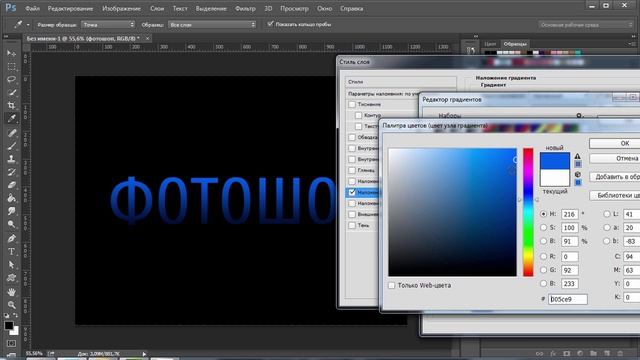
Task: Select the Eraser tool
Action: click(11, 185)
